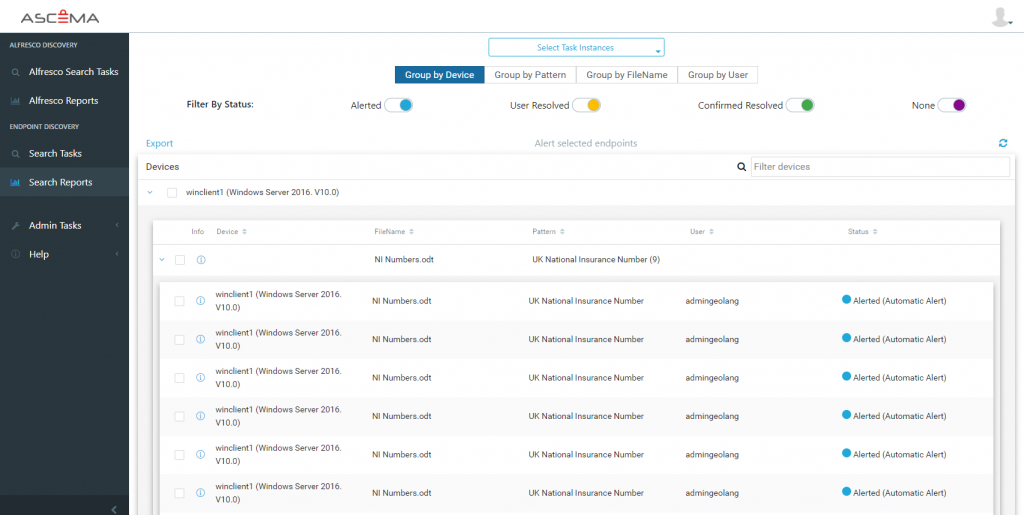The image size is (1024, 515).
Task: Switch to the Group by FileName tab
Action: click(627, 75)
